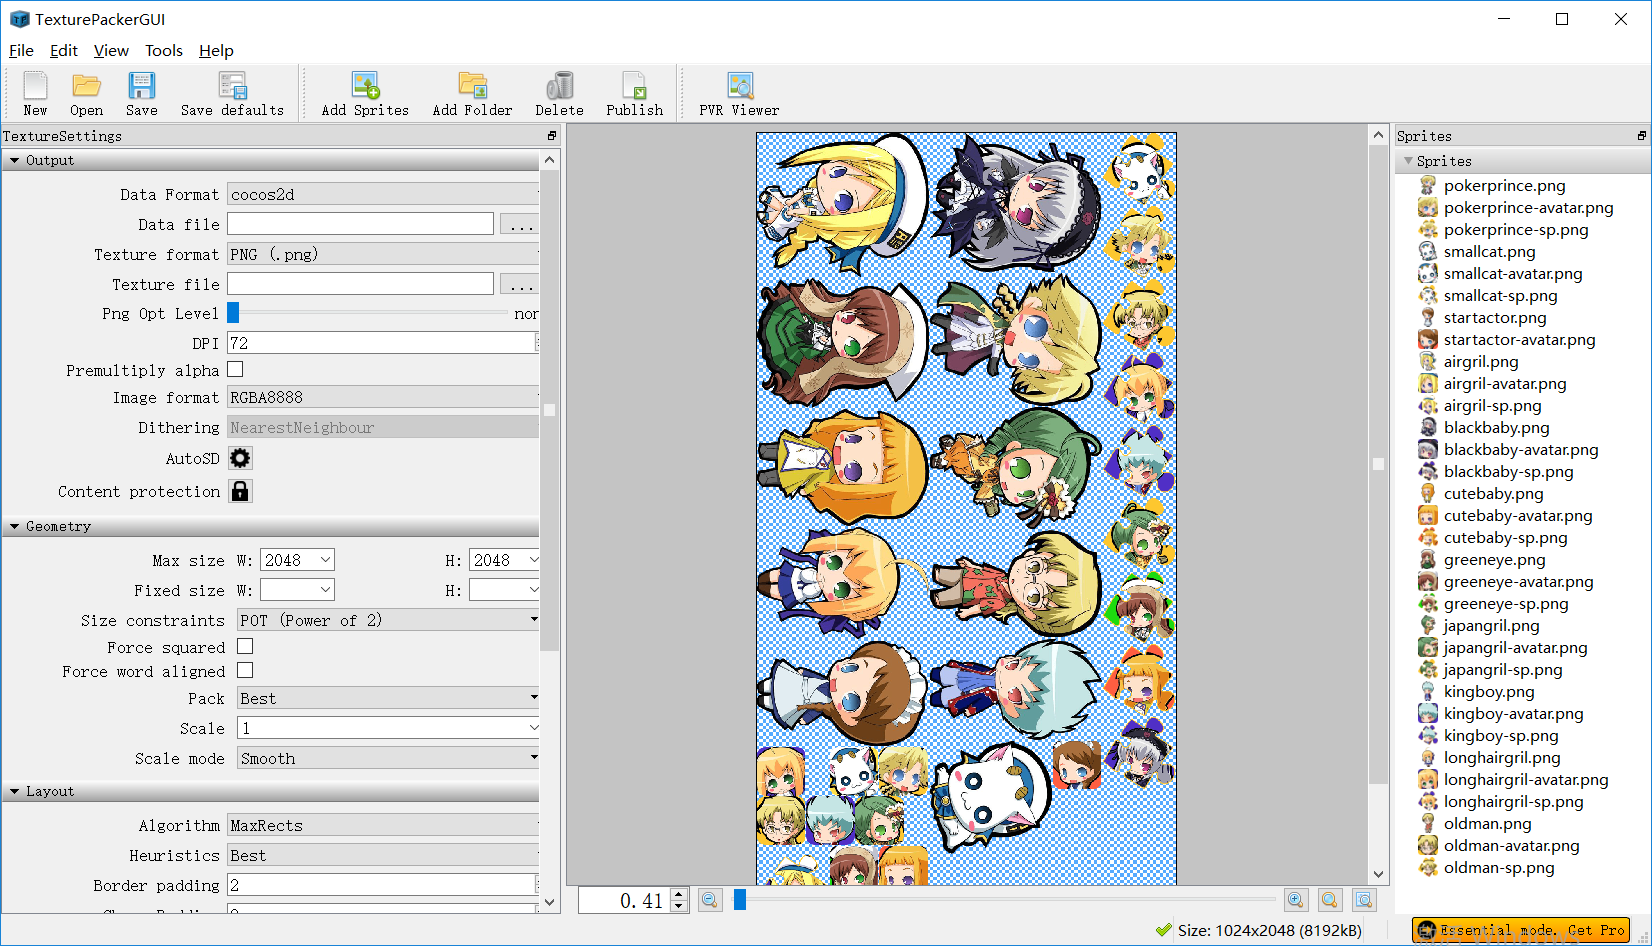The image size is (1652, 946).
Task: Select the kingboy.png sprite icon
Action: 1428,691
